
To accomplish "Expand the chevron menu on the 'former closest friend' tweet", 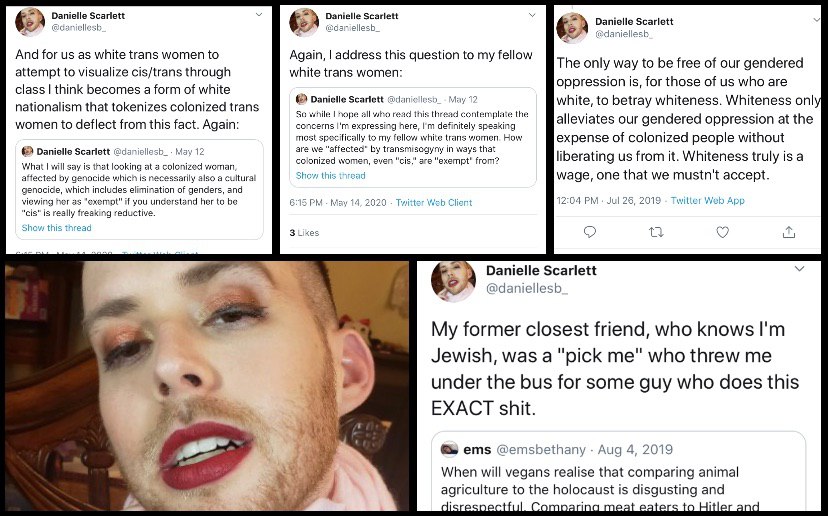I will (800, 269).
